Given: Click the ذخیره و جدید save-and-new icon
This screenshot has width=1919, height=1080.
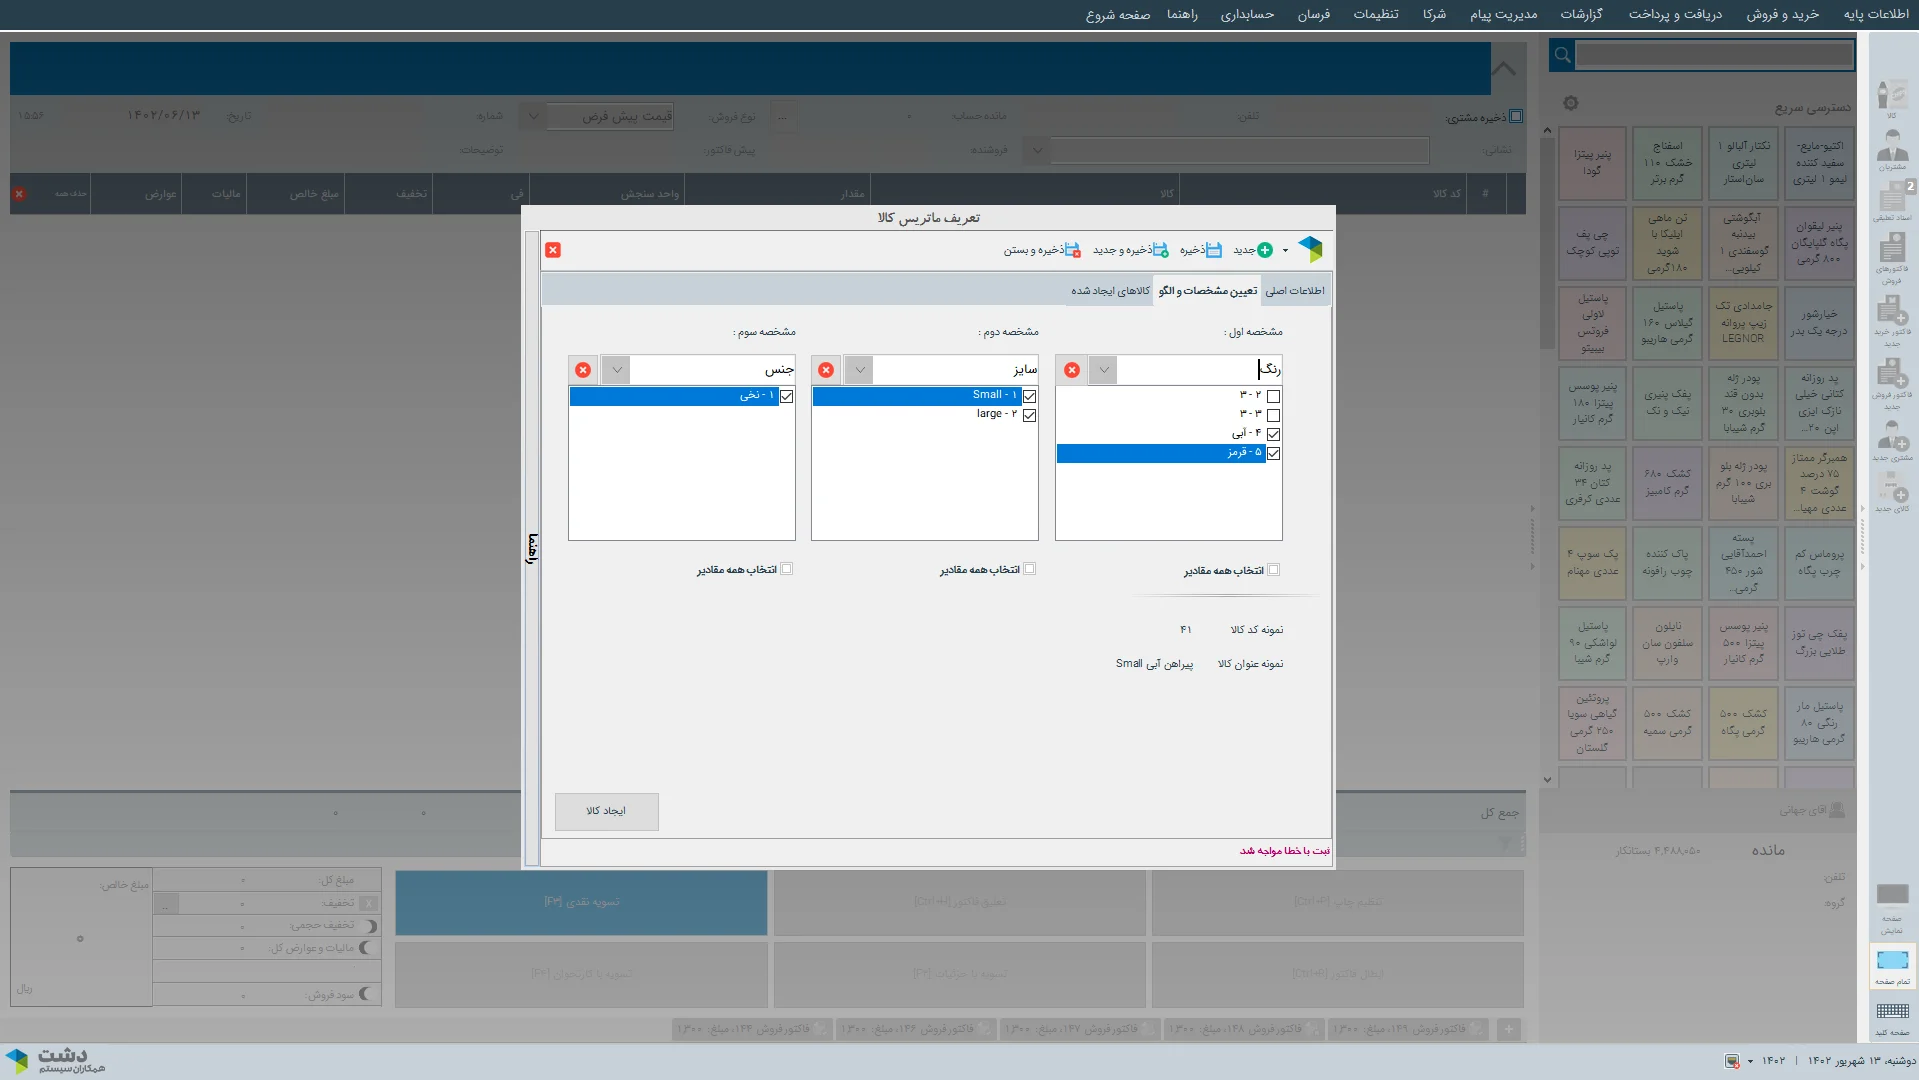Looking at the screenshot, I should [x=1159, y=250].
